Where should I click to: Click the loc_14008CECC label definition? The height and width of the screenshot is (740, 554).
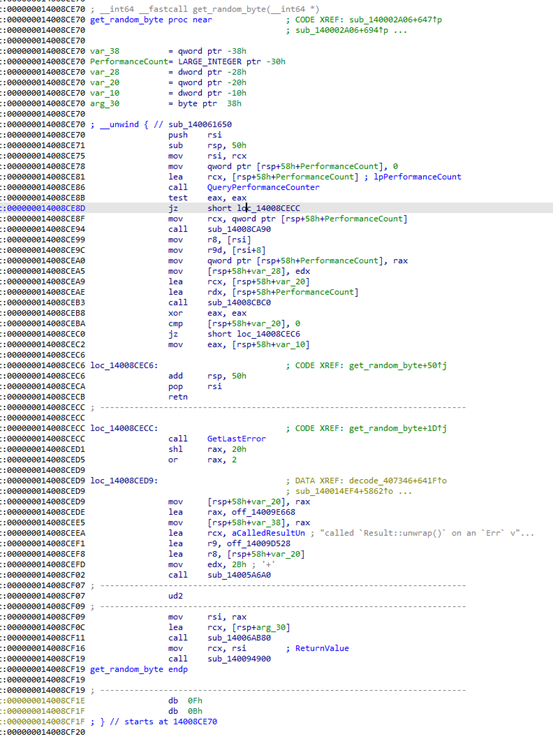point(124,429)
